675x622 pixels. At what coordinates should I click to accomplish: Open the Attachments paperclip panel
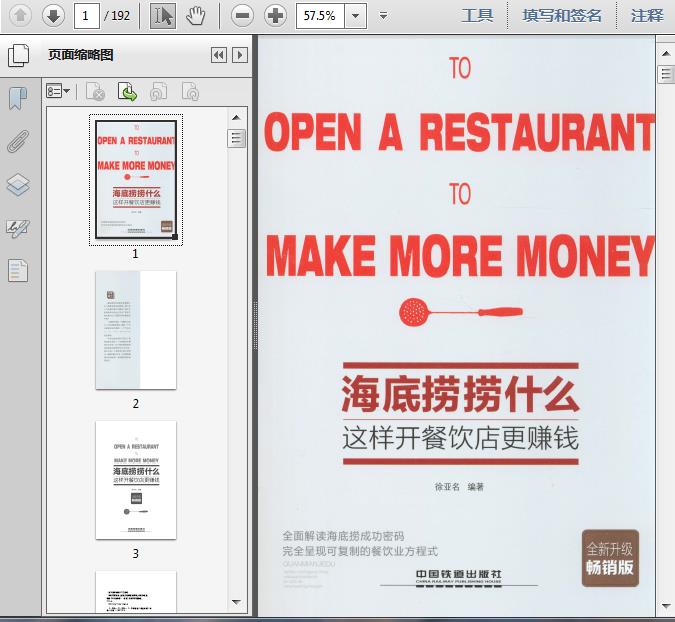18,141
